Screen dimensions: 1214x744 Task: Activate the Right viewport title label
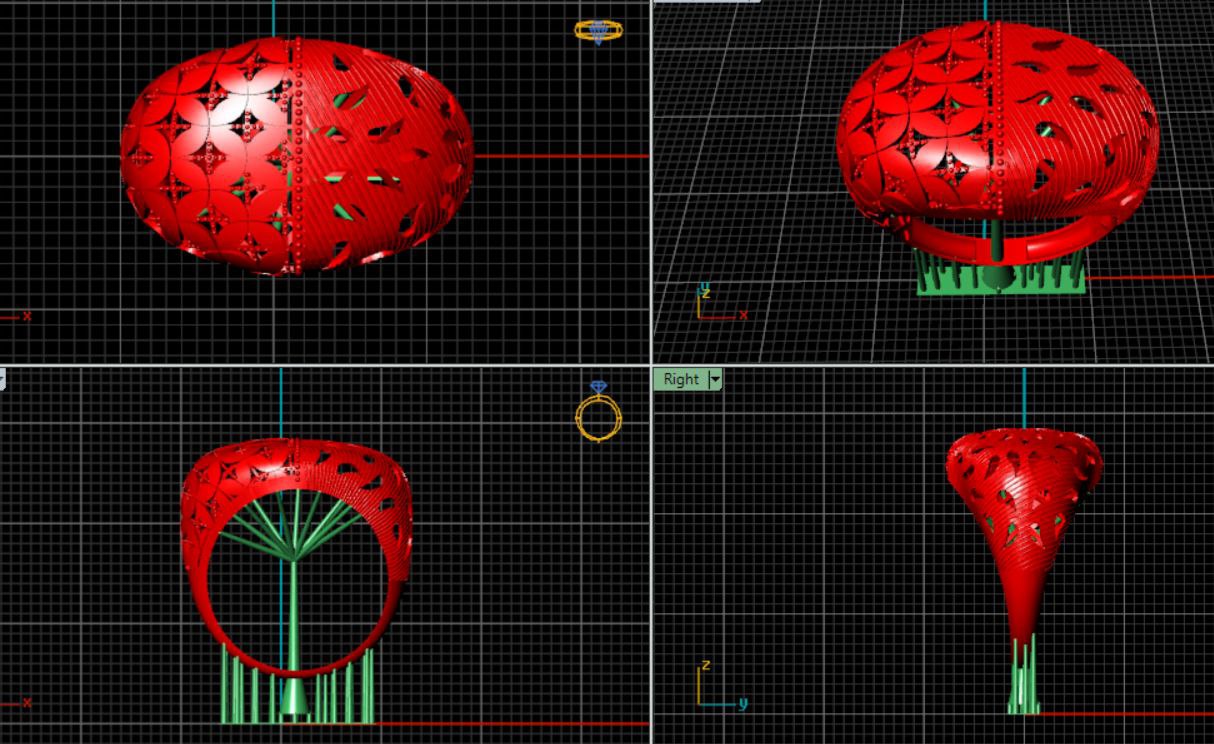681,379
